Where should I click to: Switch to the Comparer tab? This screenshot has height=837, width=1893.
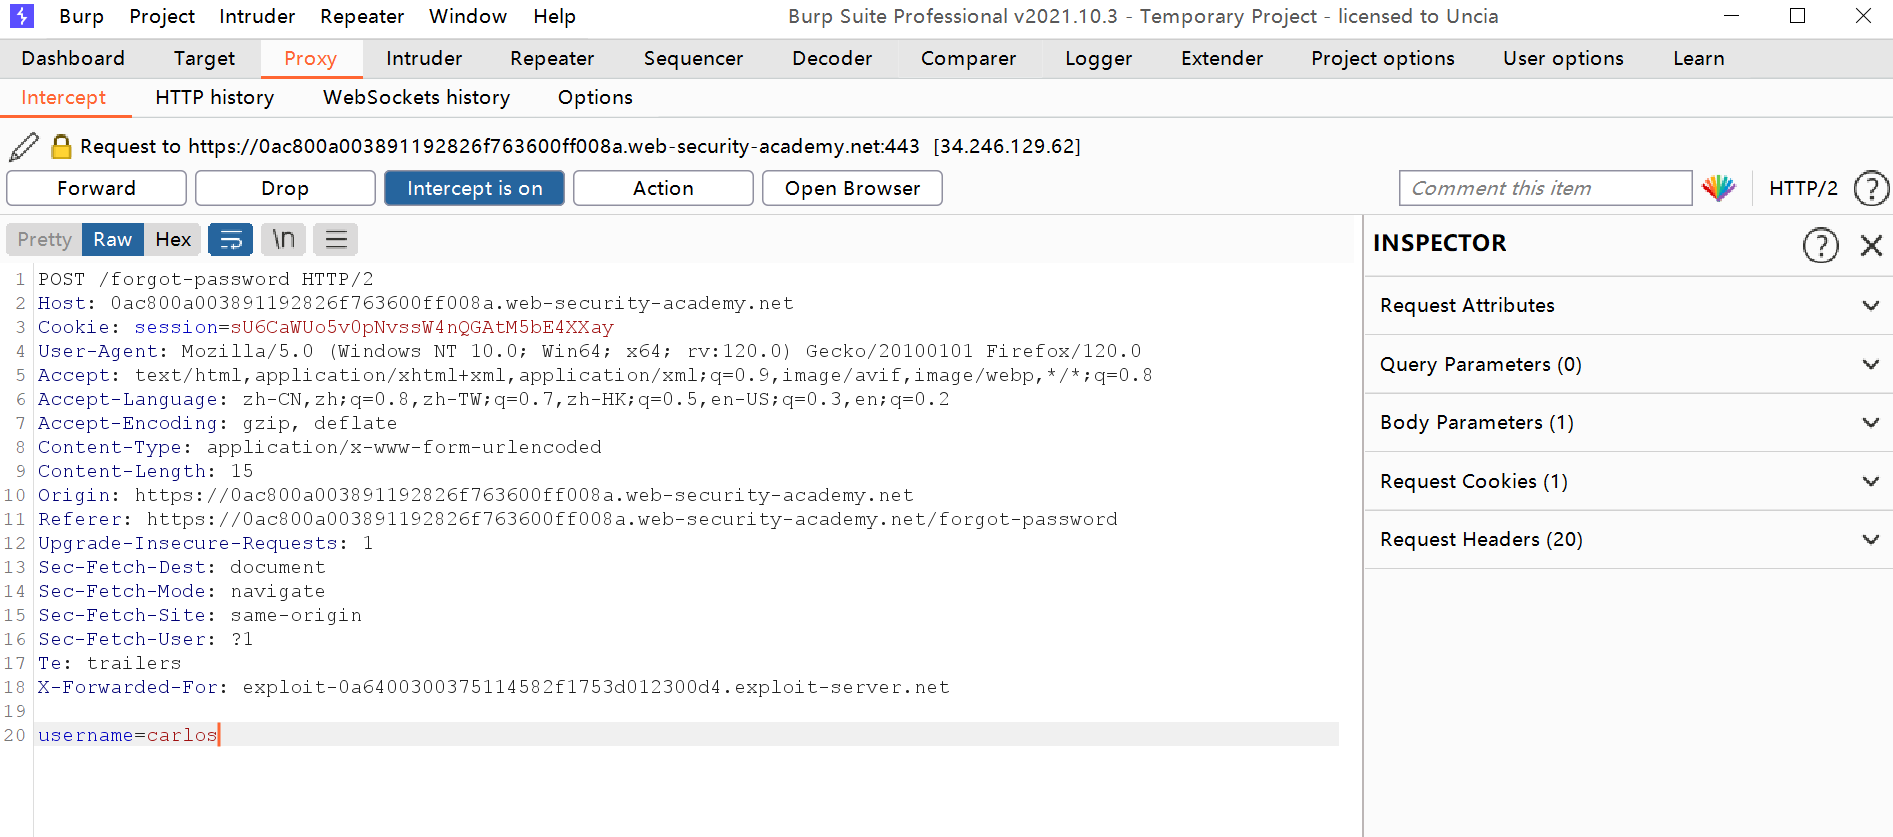coord(968,59)
